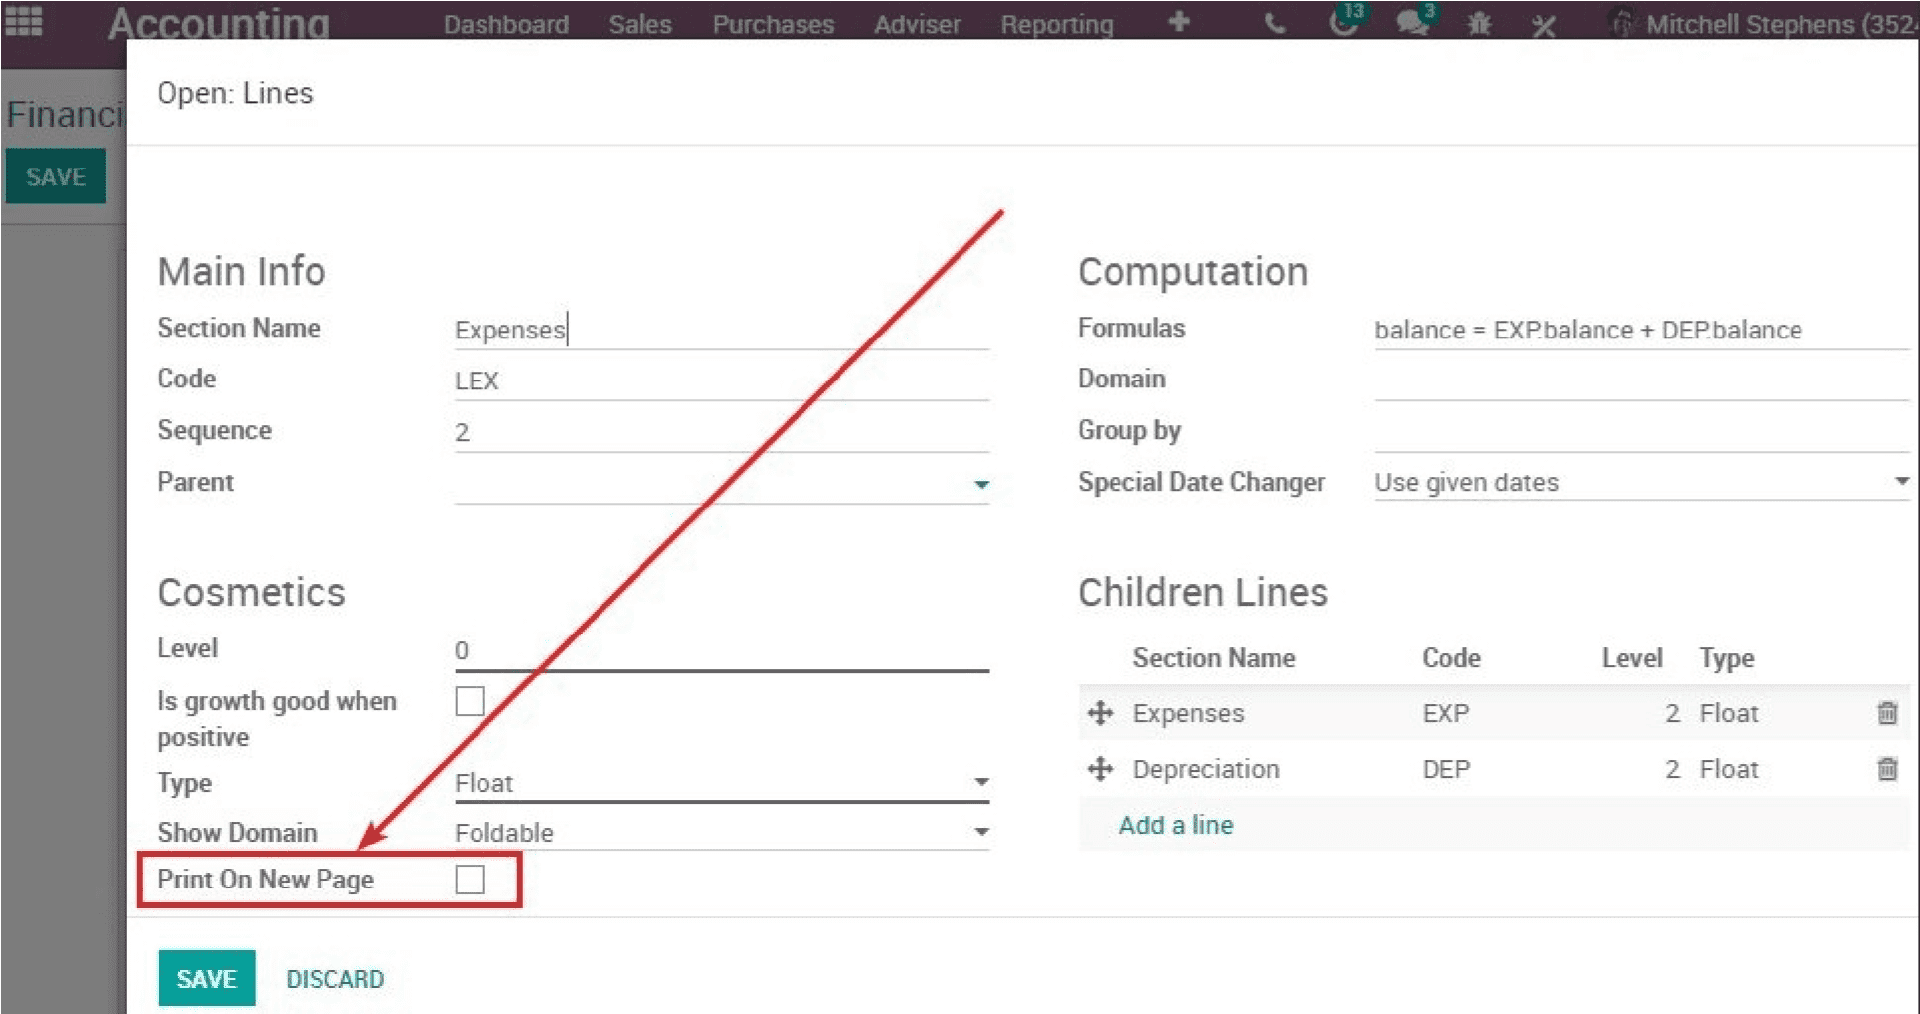Click the plus icon in top navbar
Viewport: 1920px width, 1014px height.
(1179, 22)
